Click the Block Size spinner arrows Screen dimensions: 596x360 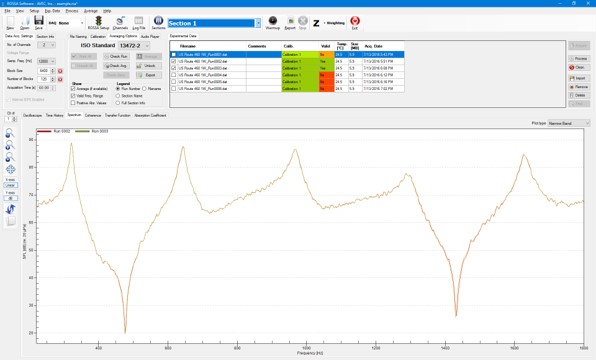53,71
